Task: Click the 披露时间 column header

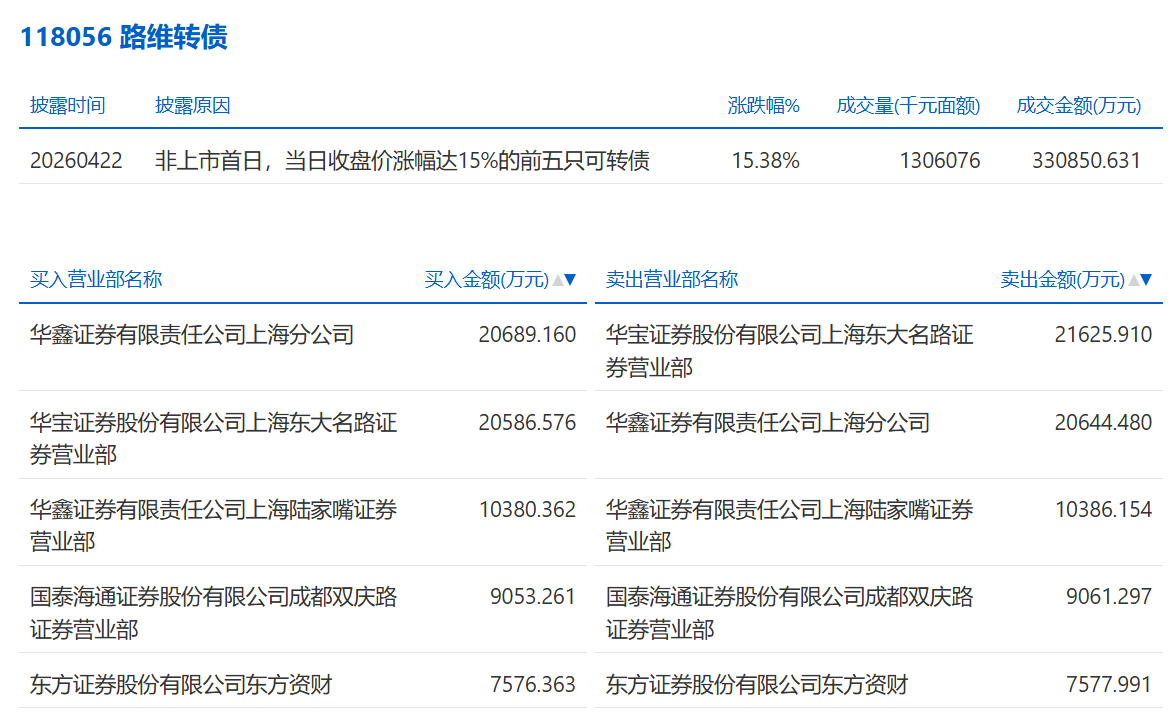Action: (x=67, y=106)
